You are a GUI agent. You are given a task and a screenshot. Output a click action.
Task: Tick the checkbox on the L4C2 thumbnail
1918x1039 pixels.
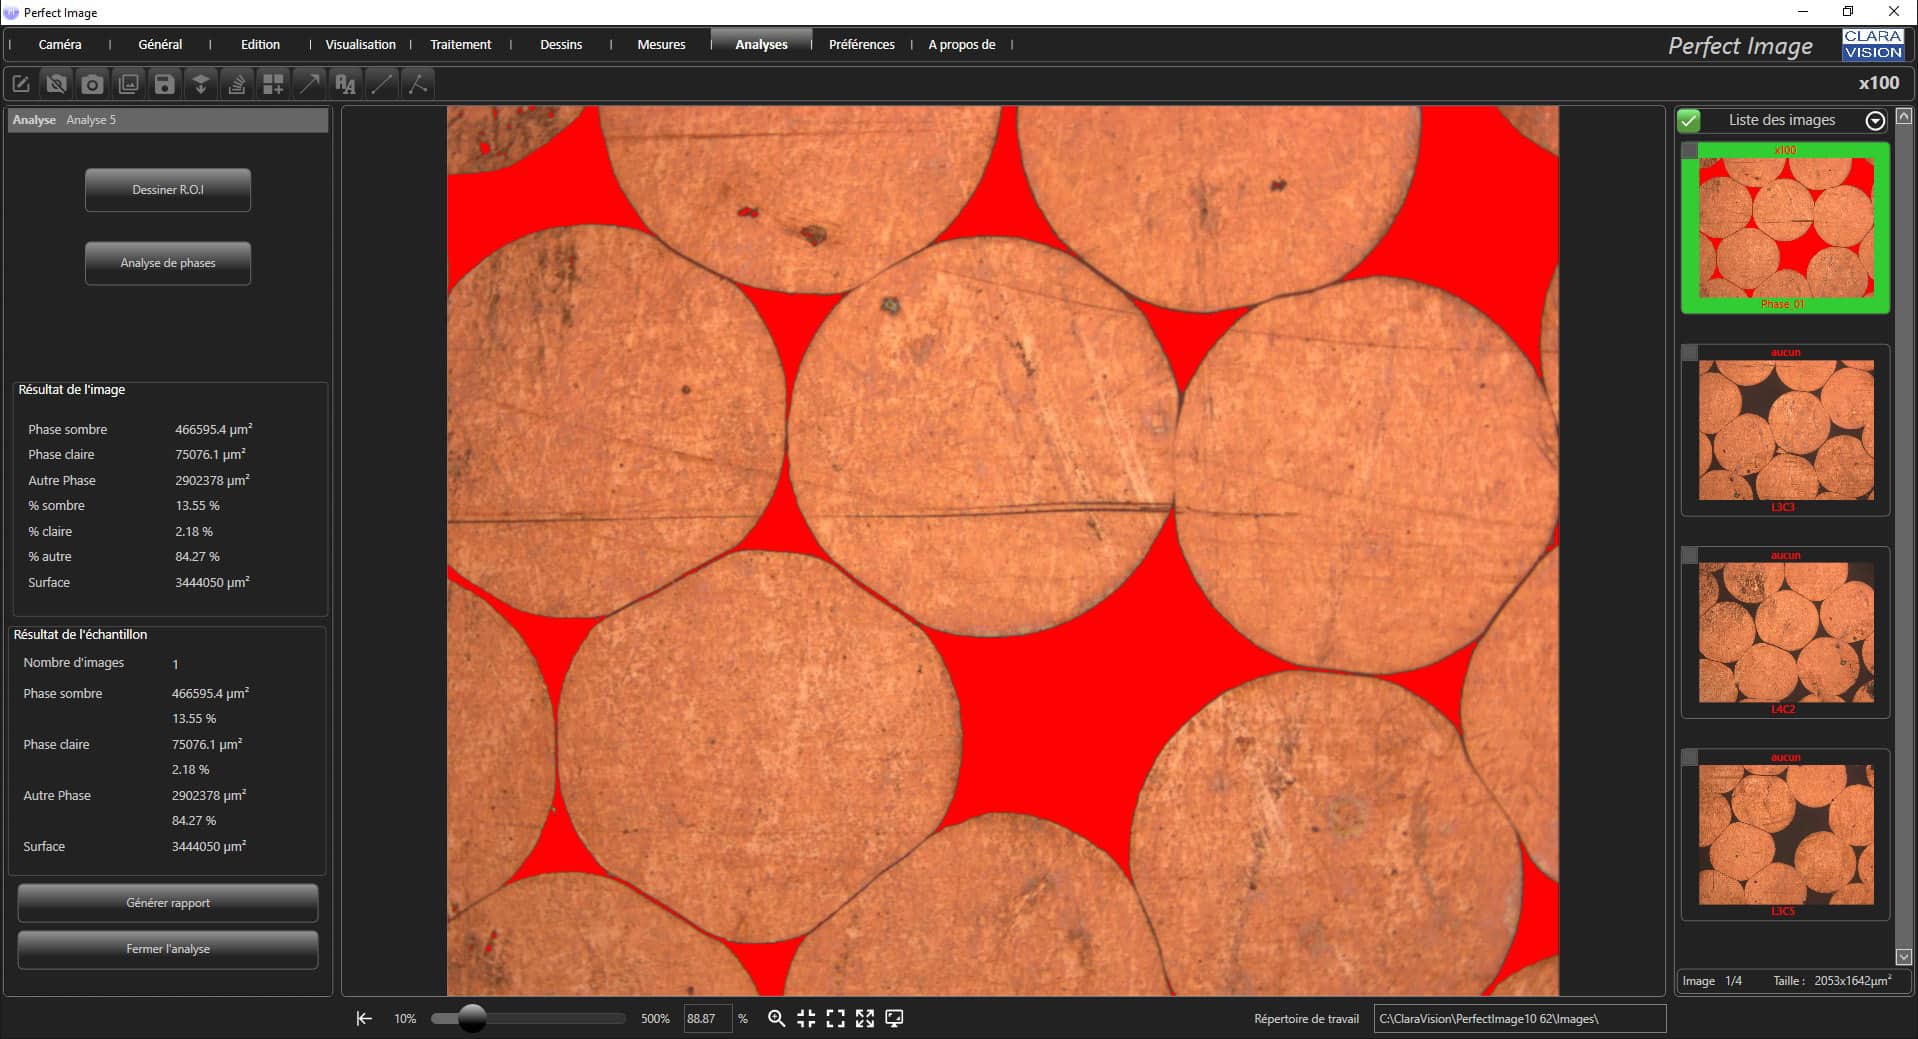[1690, 555]
